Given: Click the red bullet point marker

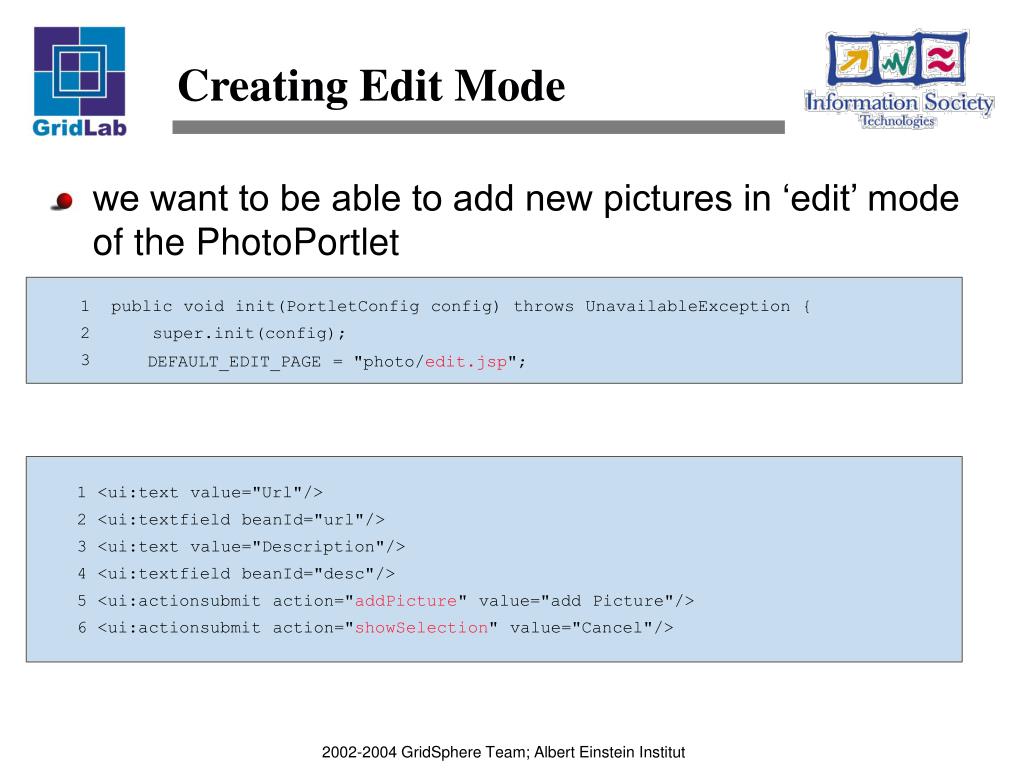Looking at the screenshot, I should 63,201.
